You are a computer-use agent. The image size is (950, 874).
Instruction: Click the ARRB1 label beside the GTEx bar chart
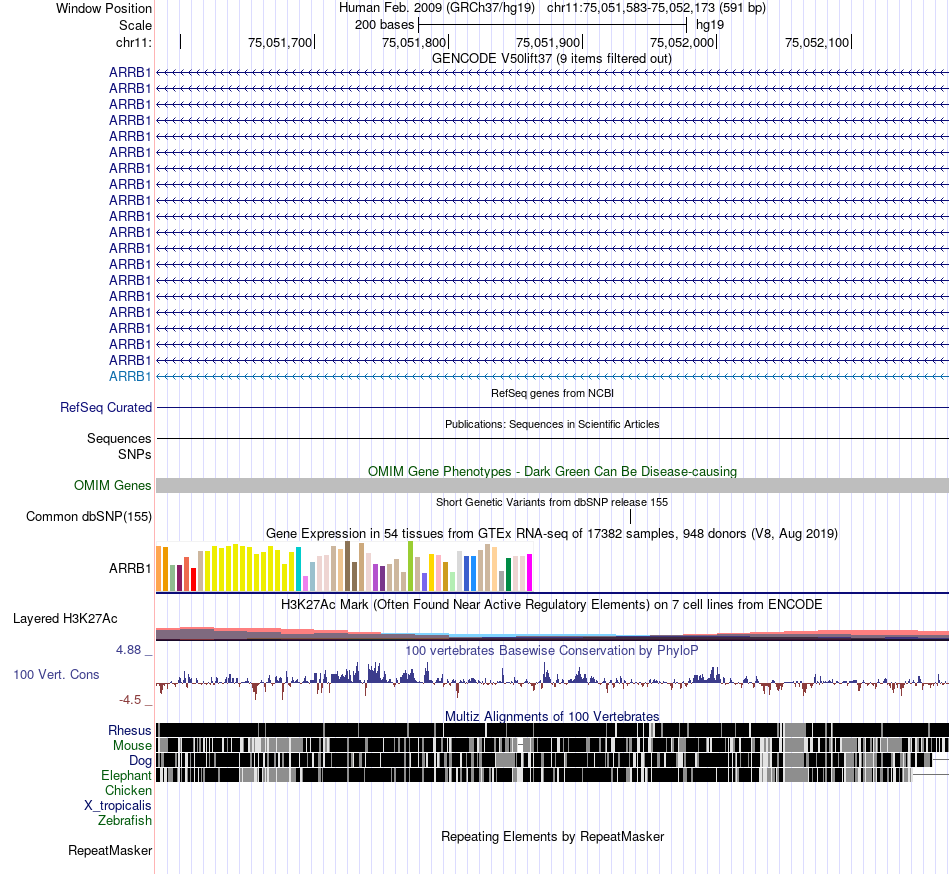tap(130, 568)
